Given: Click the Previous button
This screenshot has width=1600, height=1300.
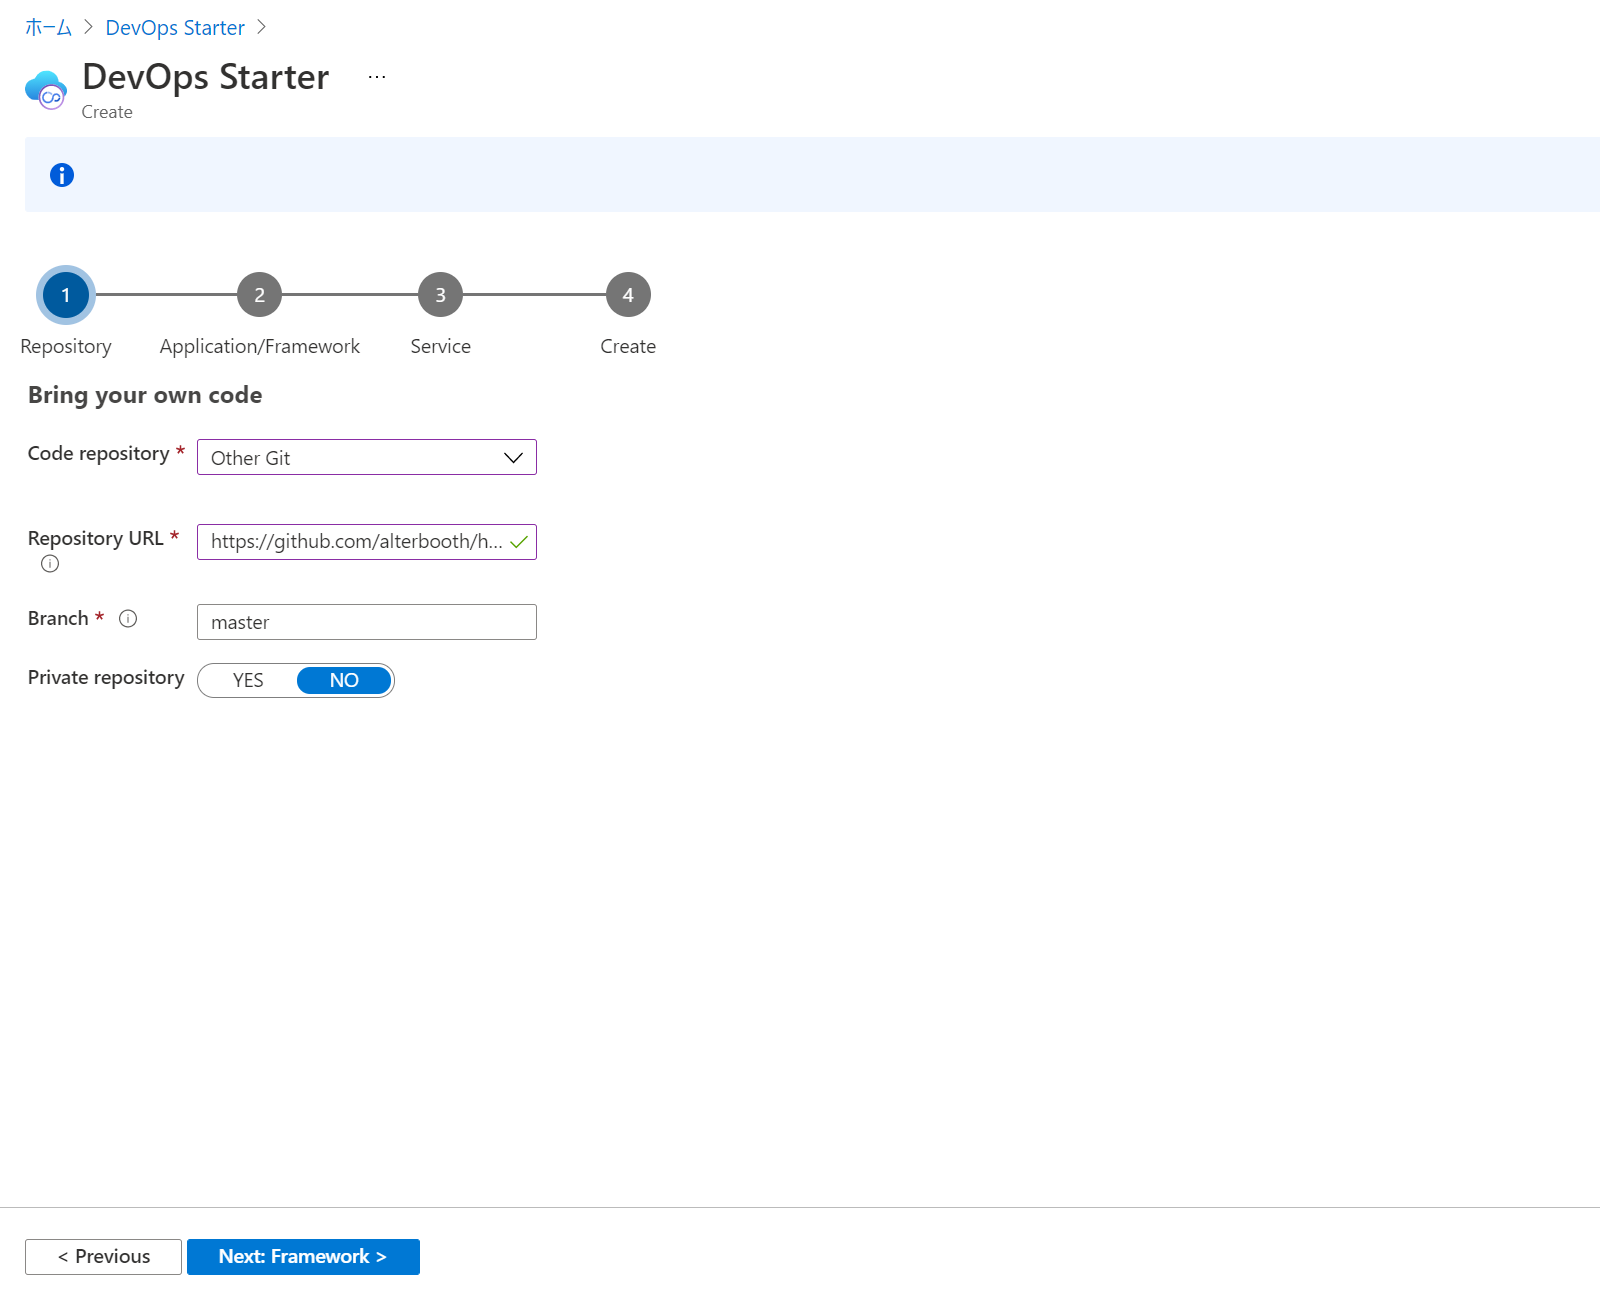Looking at the screenshot, I should pos(103,1257).
